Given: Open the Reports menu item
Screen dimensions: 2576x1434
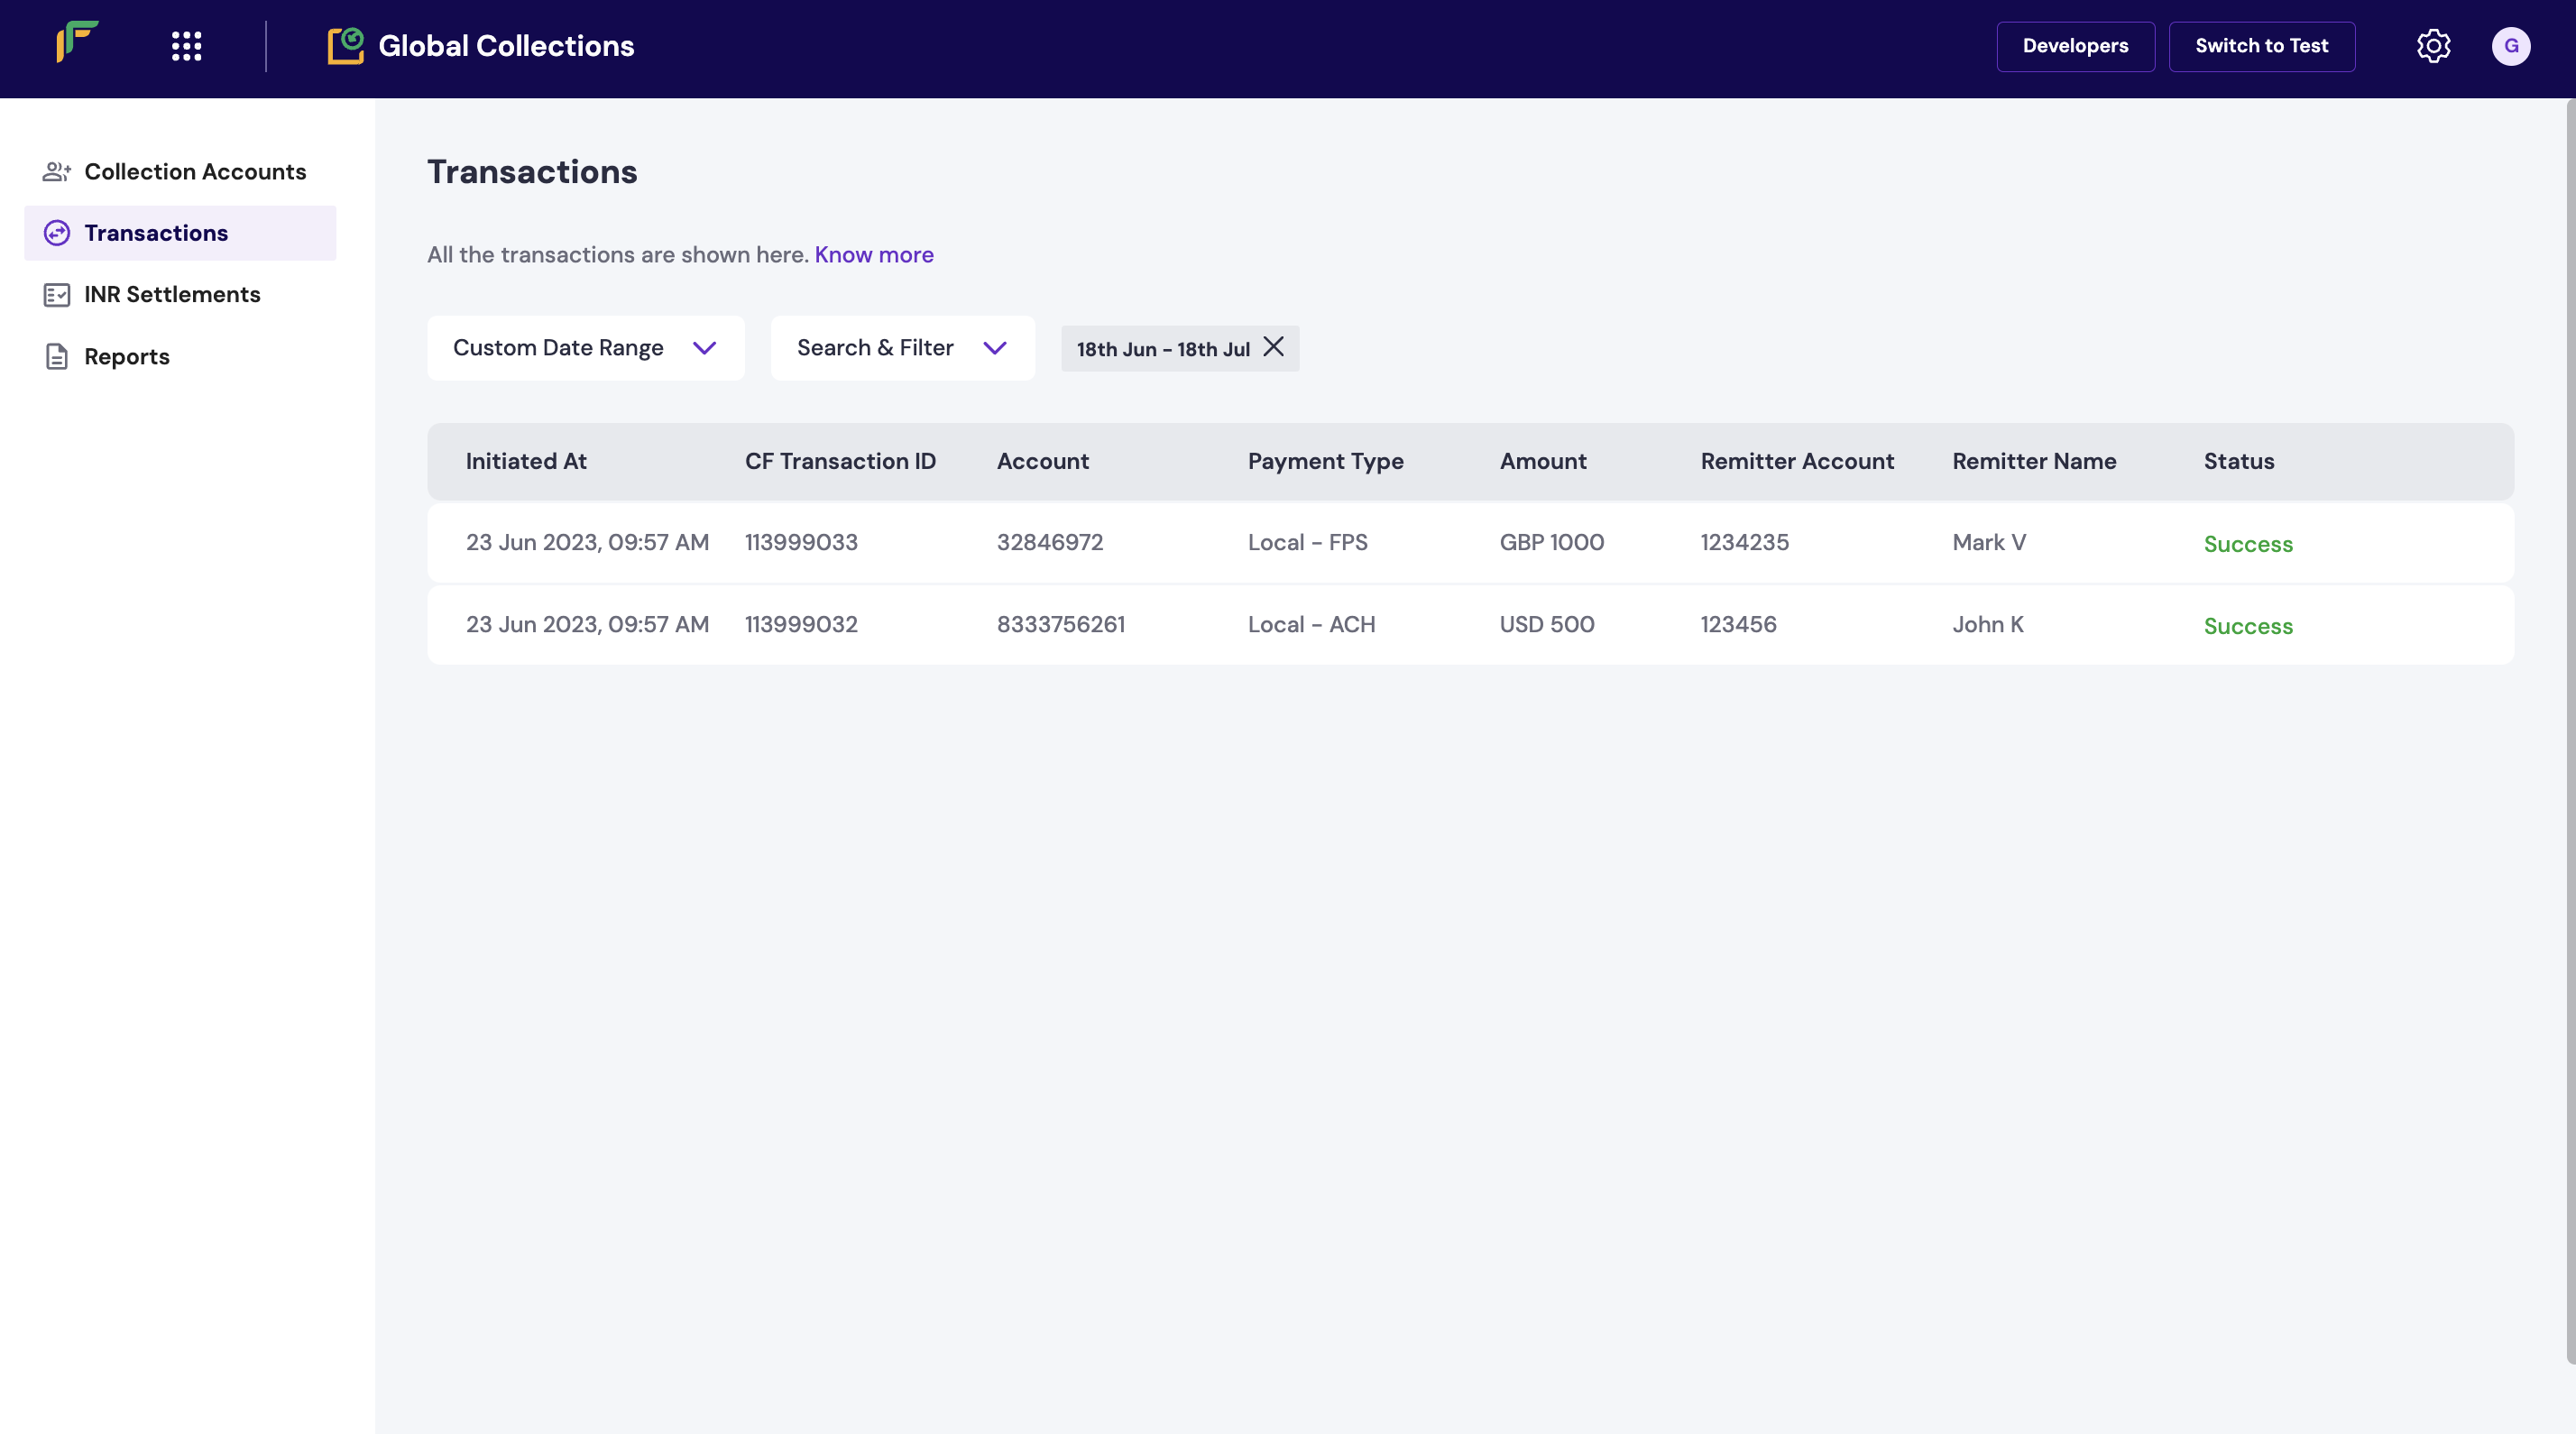Looking at the screenshot, I should coord(127,357).
